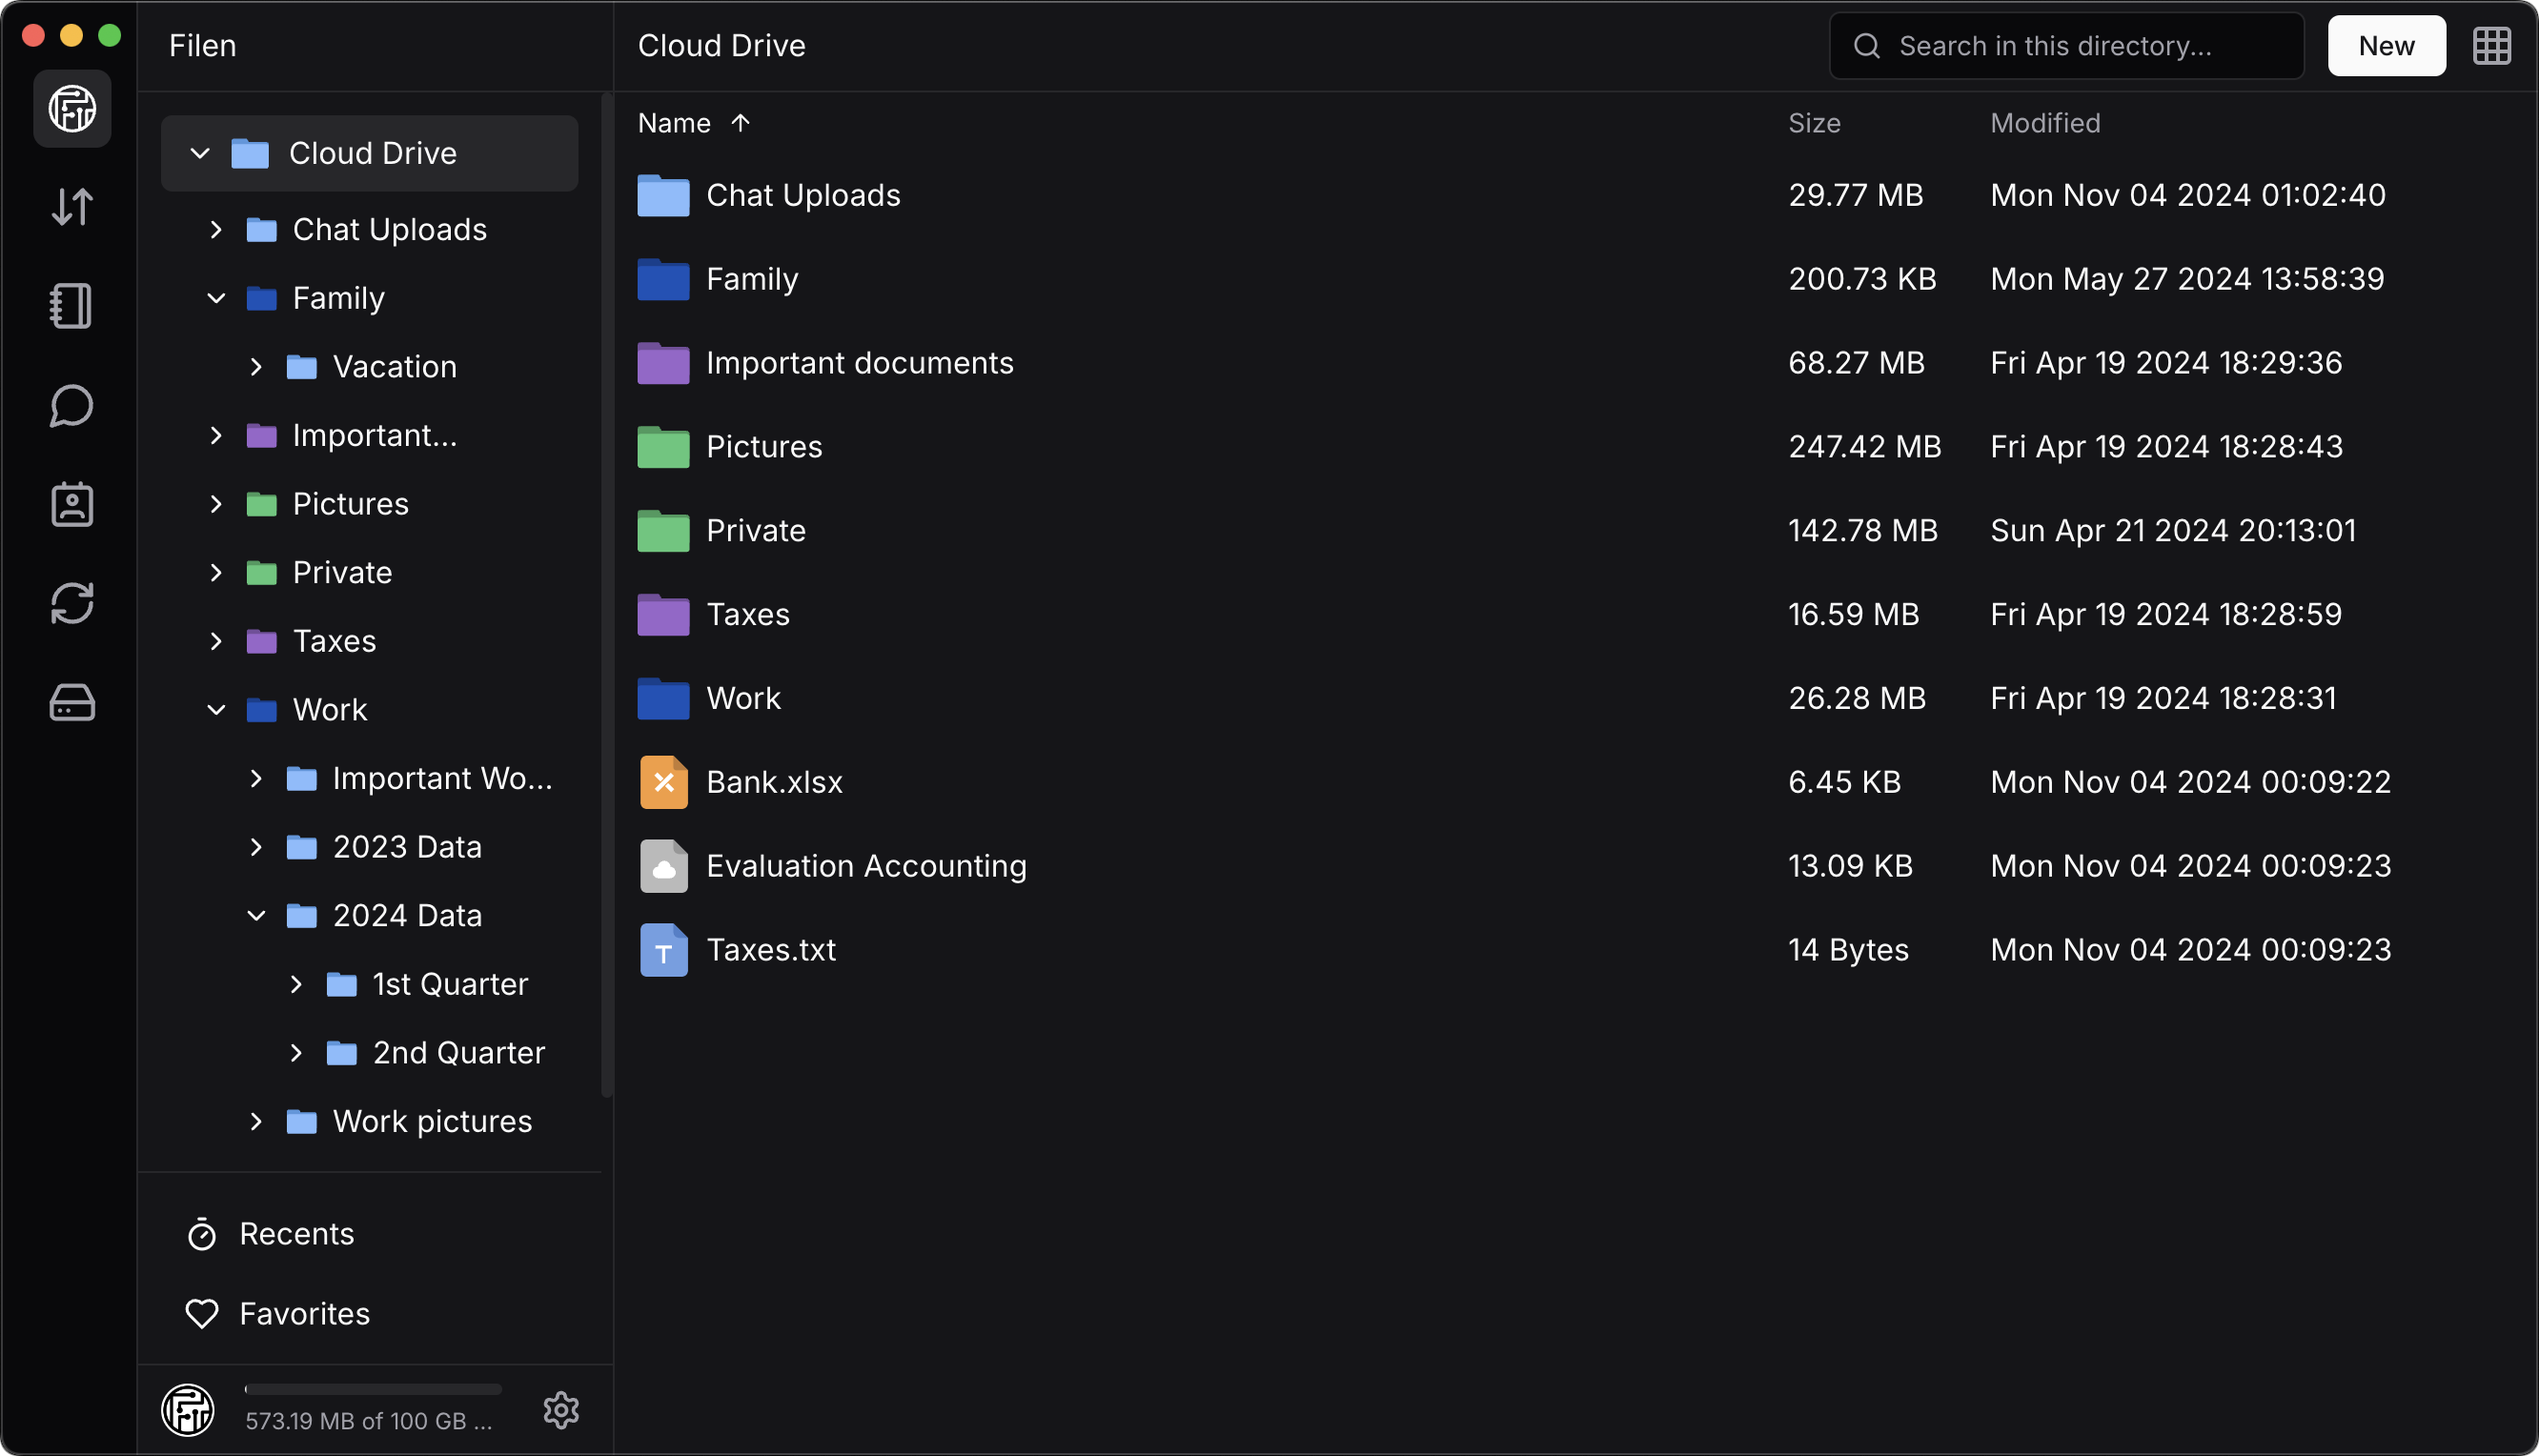Open the Favorites view

(x=304, y=1313)
